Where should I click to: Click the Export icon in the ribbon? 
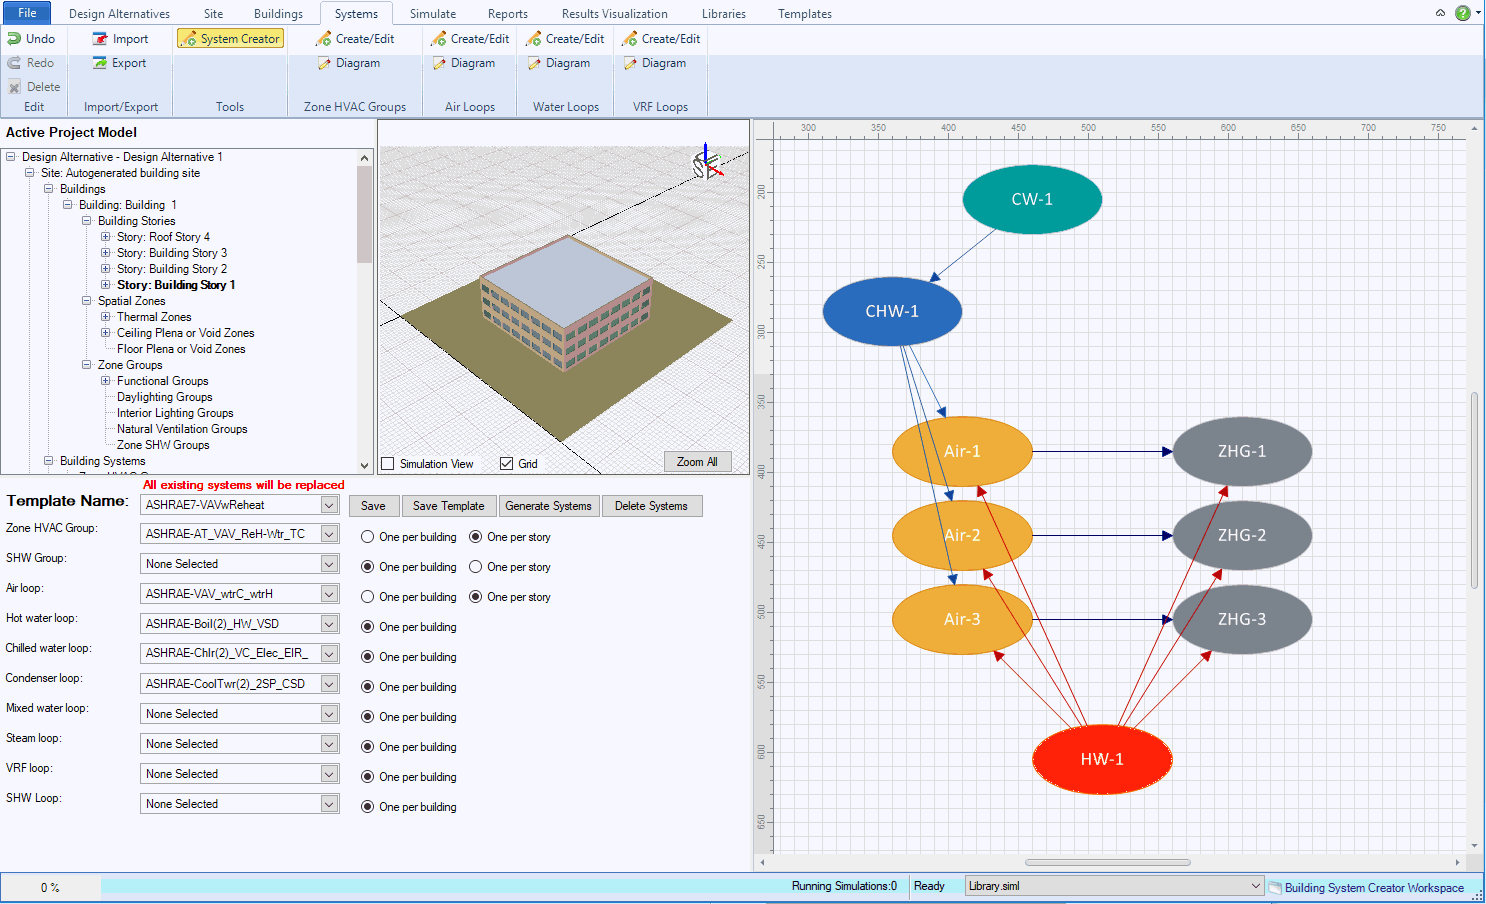[x=100, y=63]
